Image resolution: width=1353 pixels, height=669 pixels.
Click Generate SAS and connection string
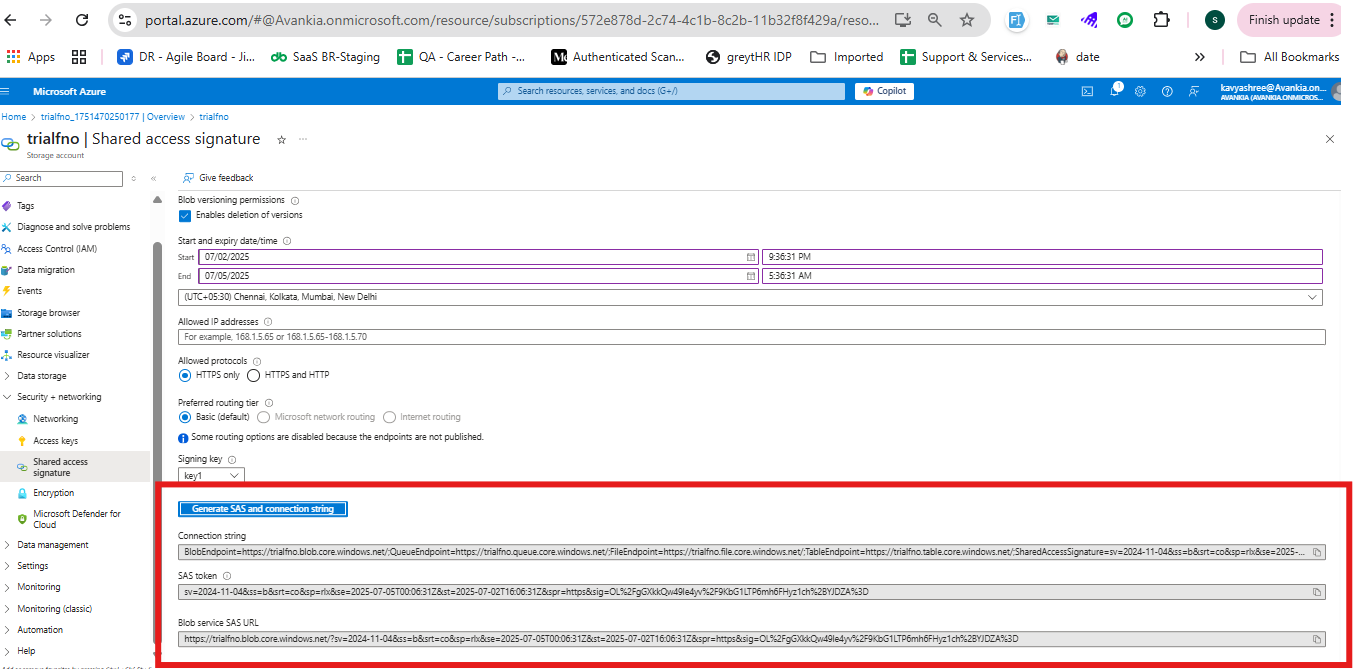[x=263, y=509]
